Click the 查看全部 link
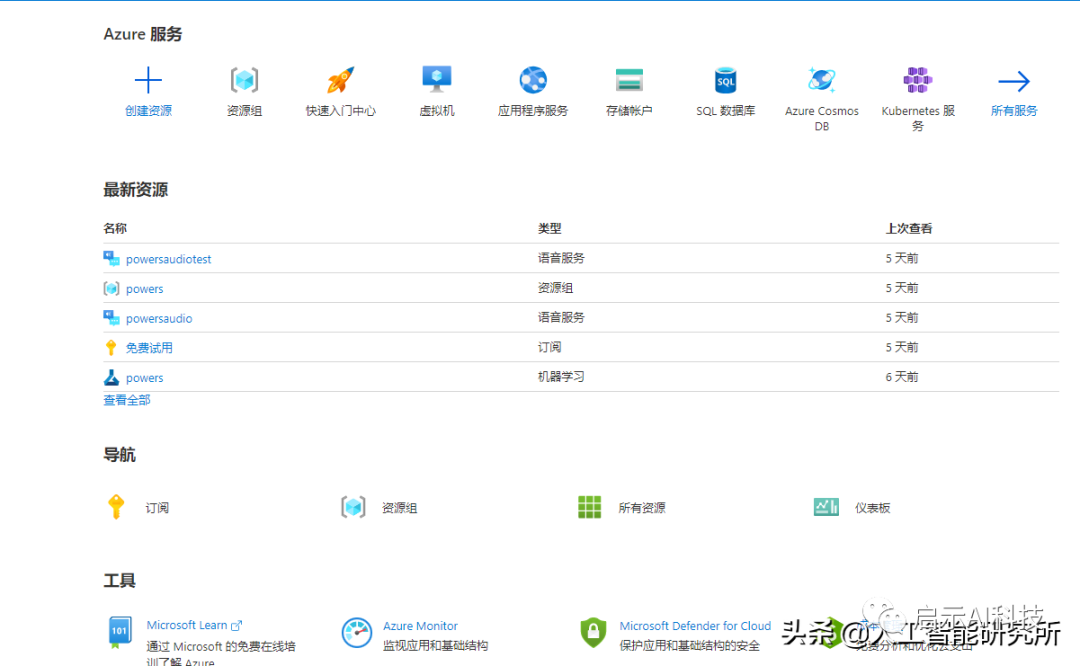Viewport: 1080px width, 666px height. click(x=127, y=400)
